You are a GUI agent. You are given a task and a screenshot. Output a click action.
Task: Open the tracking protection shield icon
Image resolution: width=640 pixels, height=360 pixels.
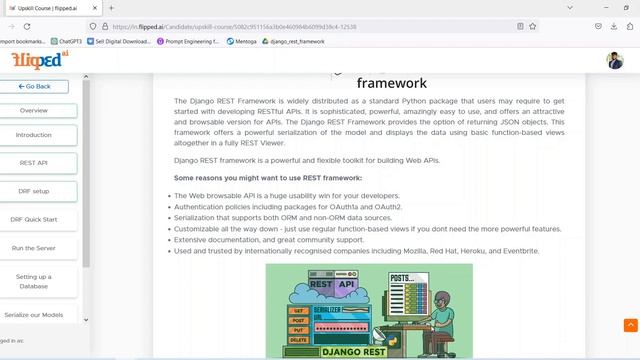[93, 27]
